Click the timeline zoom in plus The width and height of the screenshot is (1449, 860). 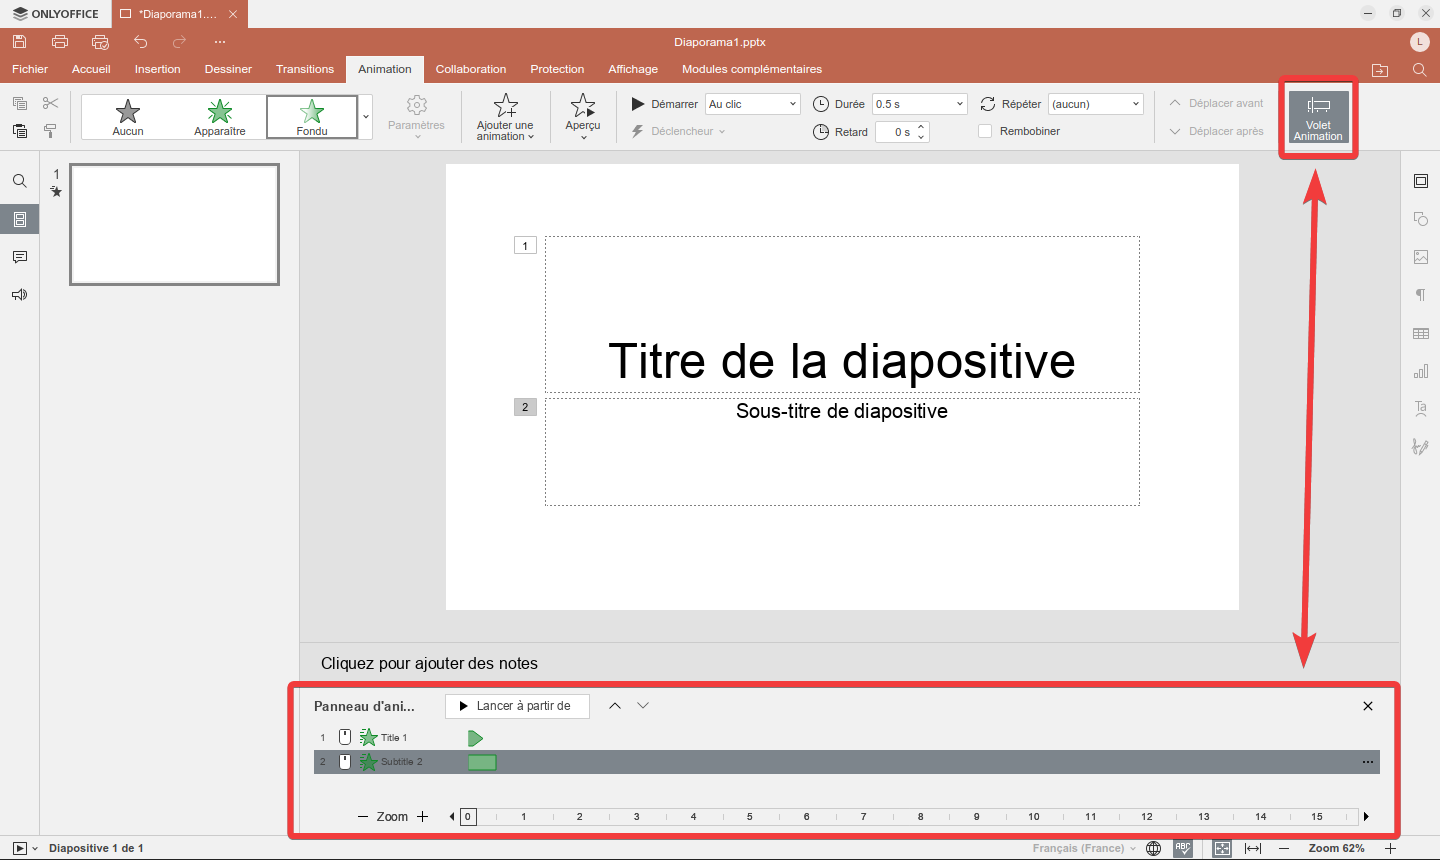tap(422, 817)
